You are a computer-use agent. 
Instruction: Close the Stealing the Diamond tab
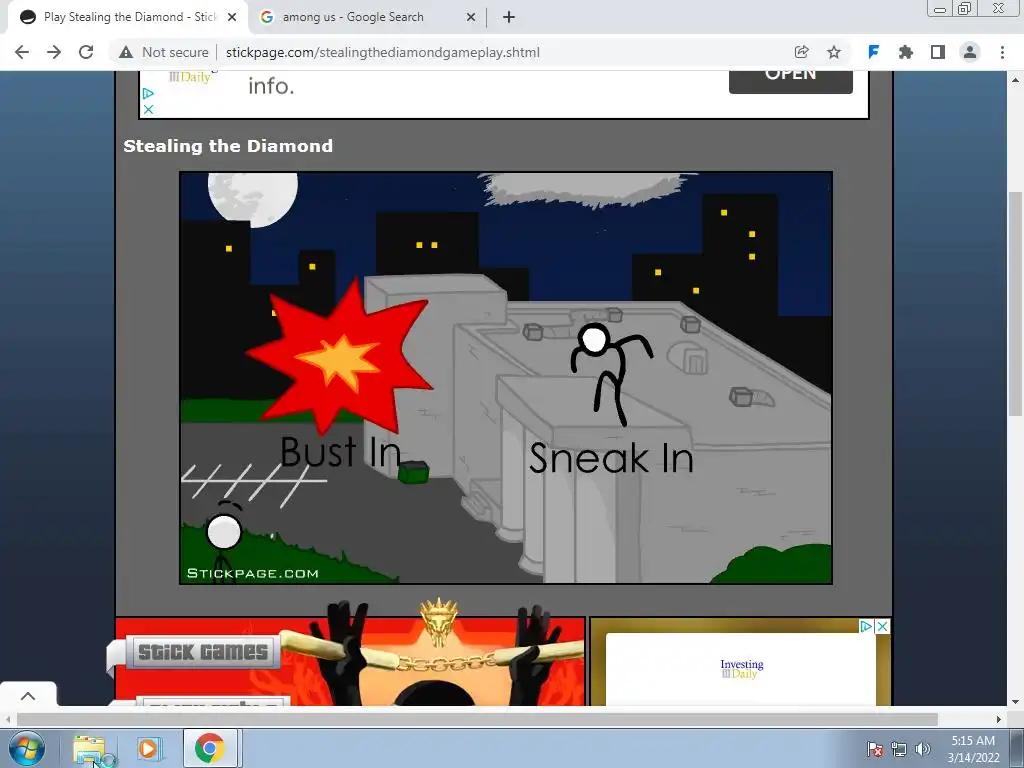(x=232, y=17)
